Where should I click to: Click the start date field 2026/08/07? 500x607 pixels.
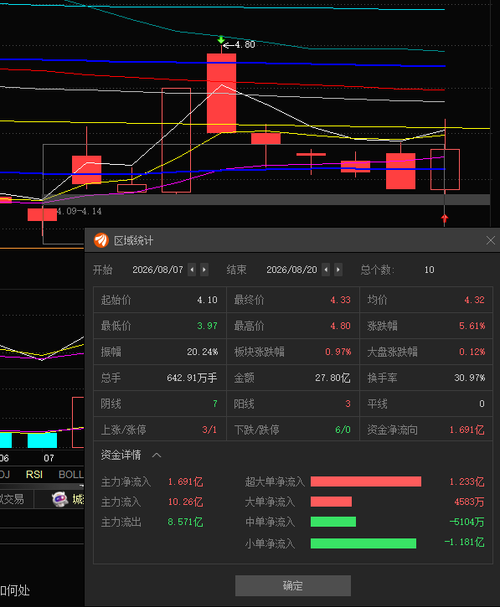coord(158,269)
